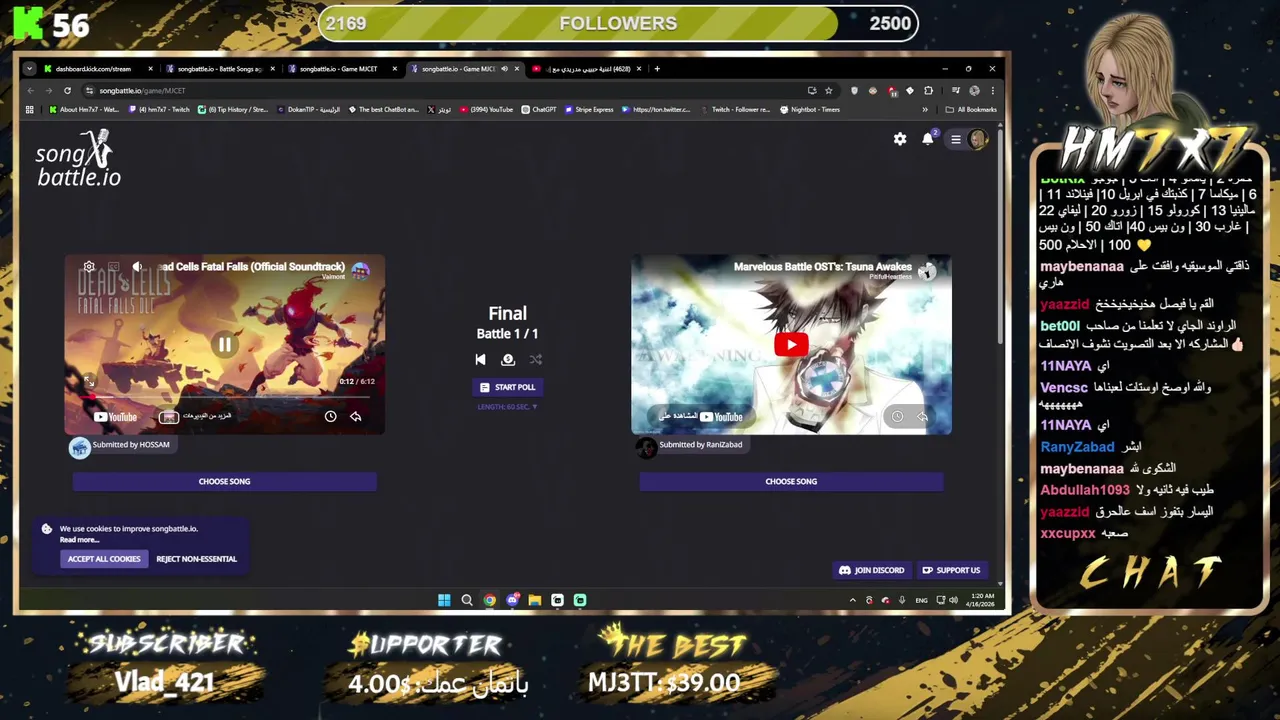Click the shuffle icon under Battle 1 / 1
The image size is (1280, 720).
pos(536,360)
